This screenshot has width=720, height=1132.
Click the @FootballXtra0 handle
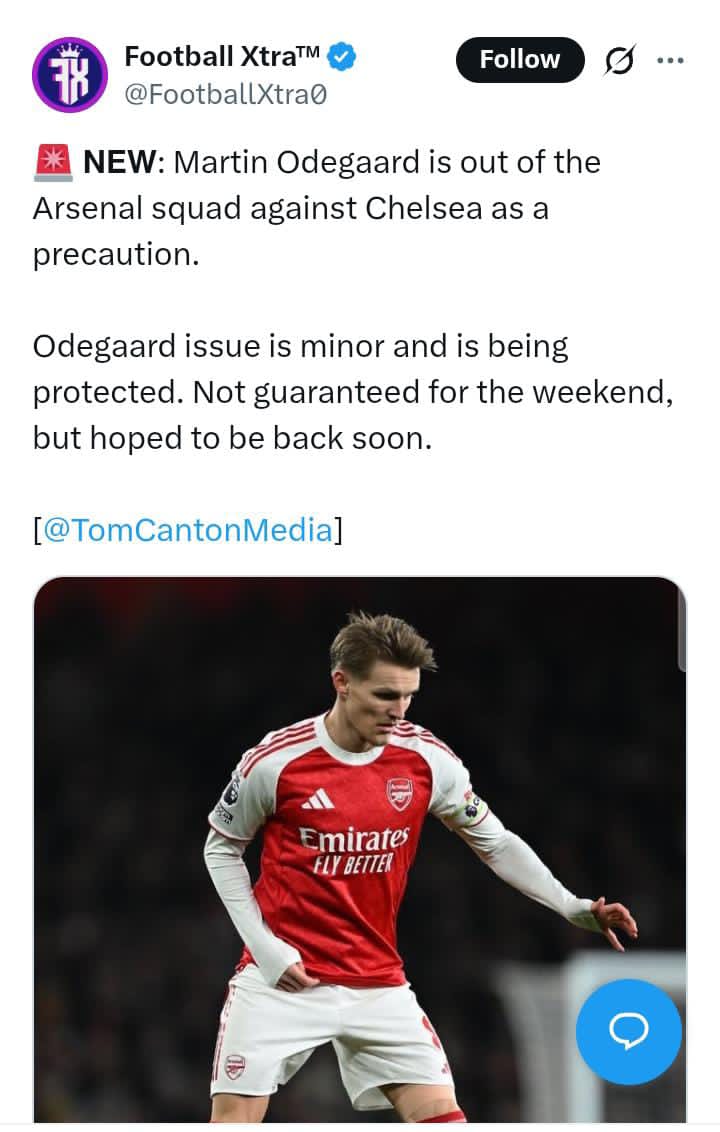(225, 95)
